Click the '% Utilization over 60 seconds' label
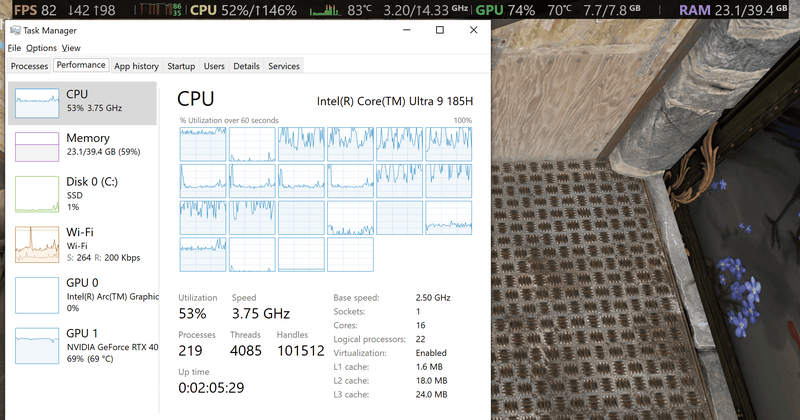 pyautogui.click(x=229, y=120)
